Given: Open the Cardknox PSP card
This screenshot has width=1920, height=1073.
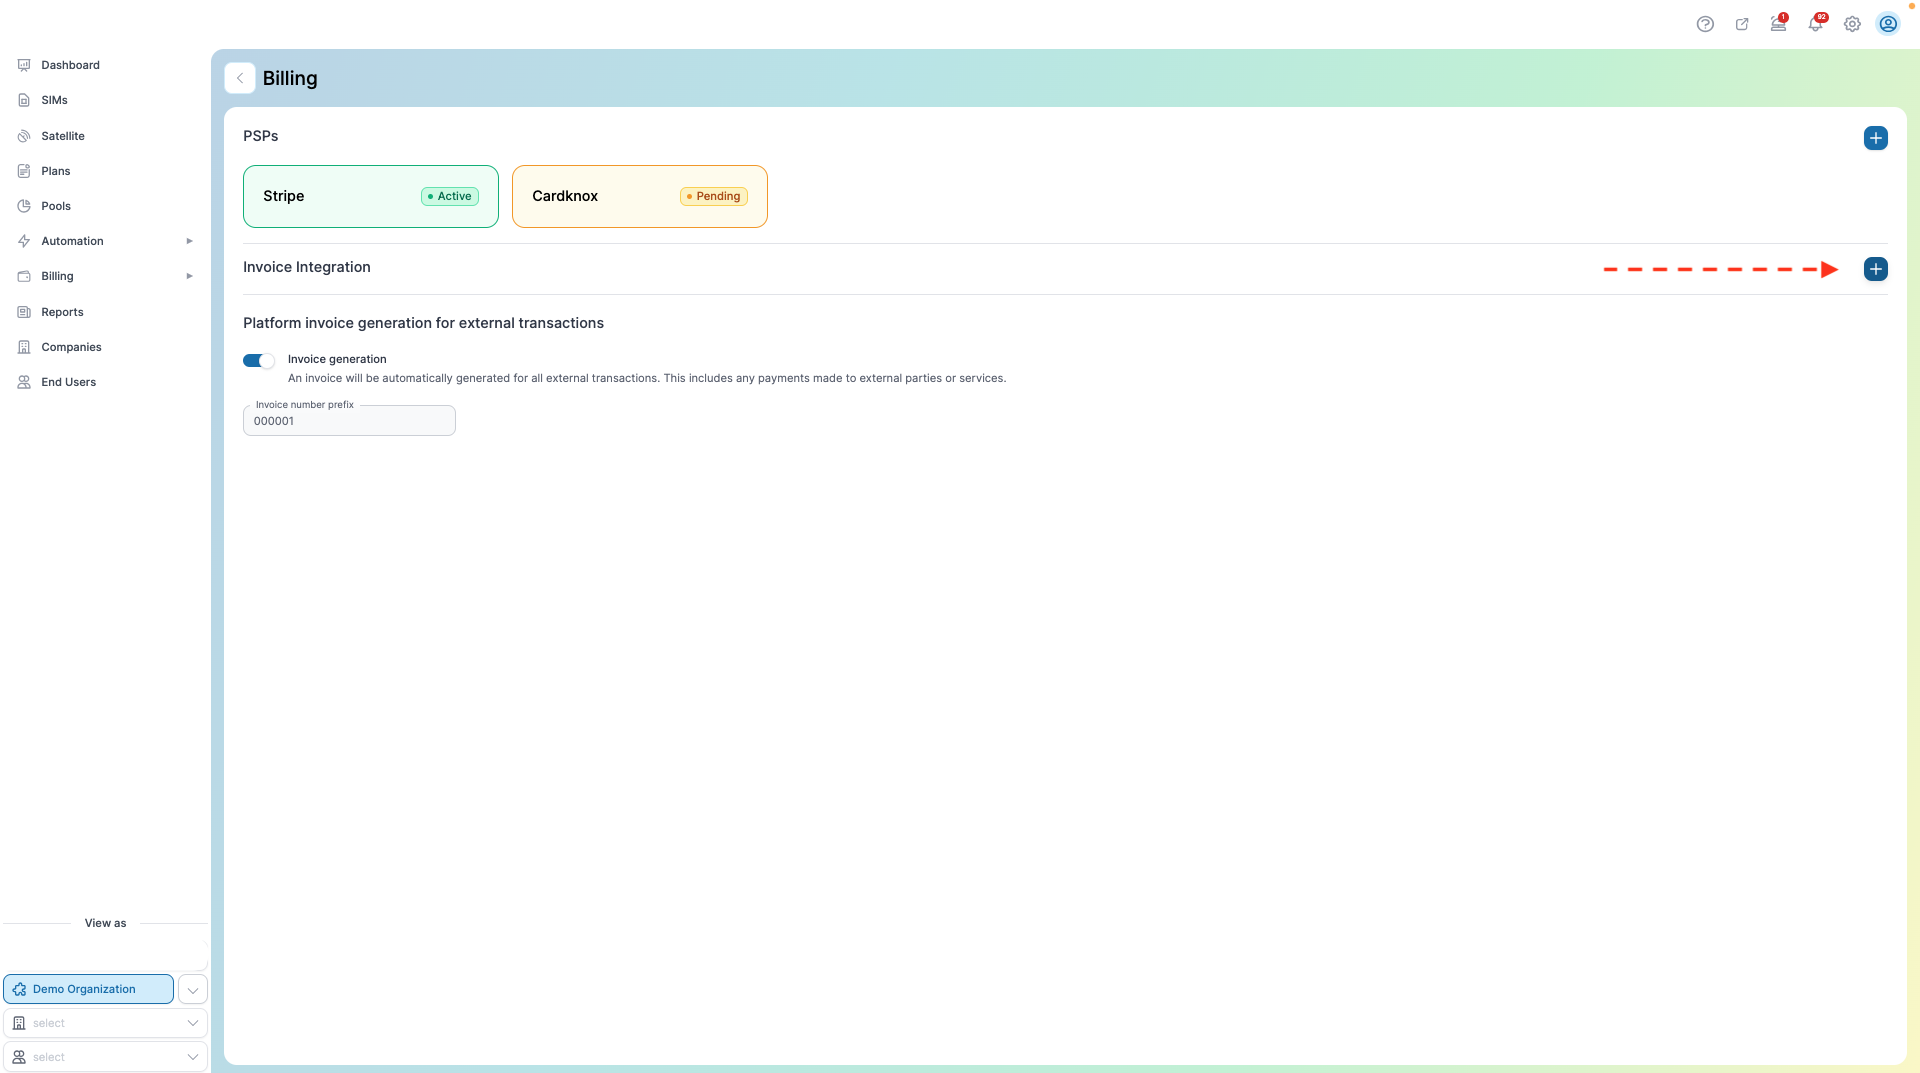Looking at the screenshot, I should pyautogui.click(x=640, y=196).
